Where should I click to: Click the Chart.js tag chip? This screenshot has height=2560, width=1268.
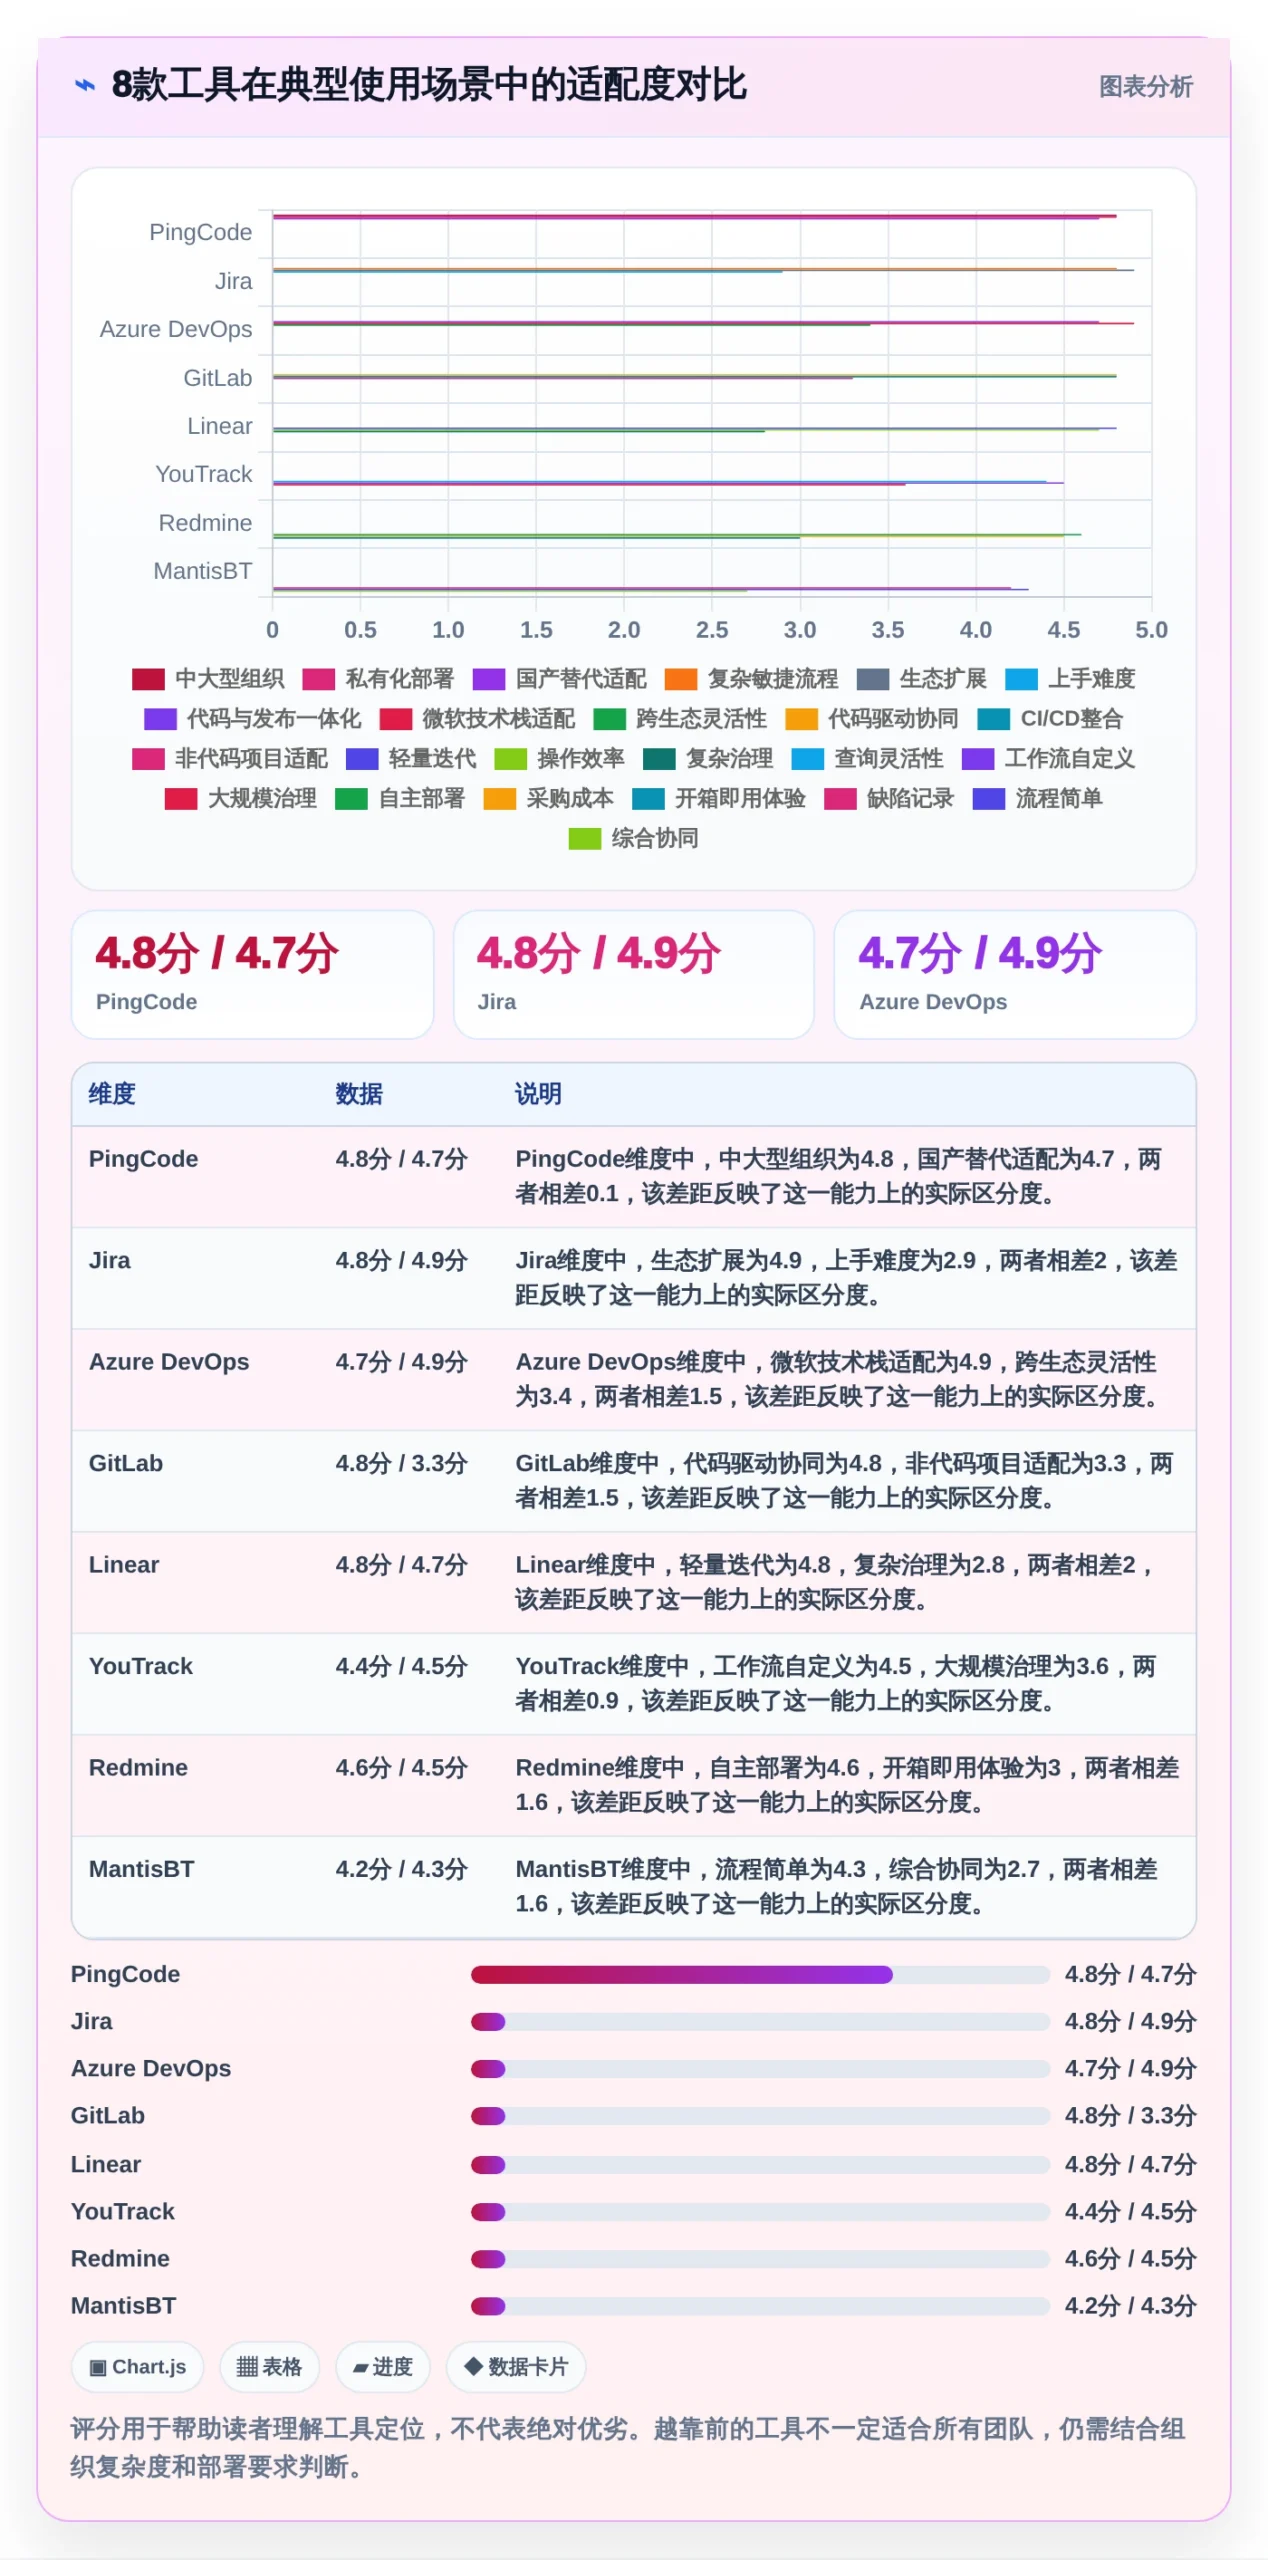tap(138, 2367)
